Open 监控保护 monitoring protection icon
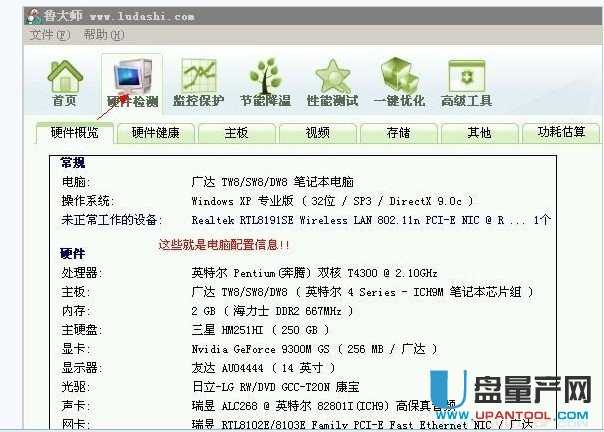This screenshot has height=432, width=604. point(199,83)
